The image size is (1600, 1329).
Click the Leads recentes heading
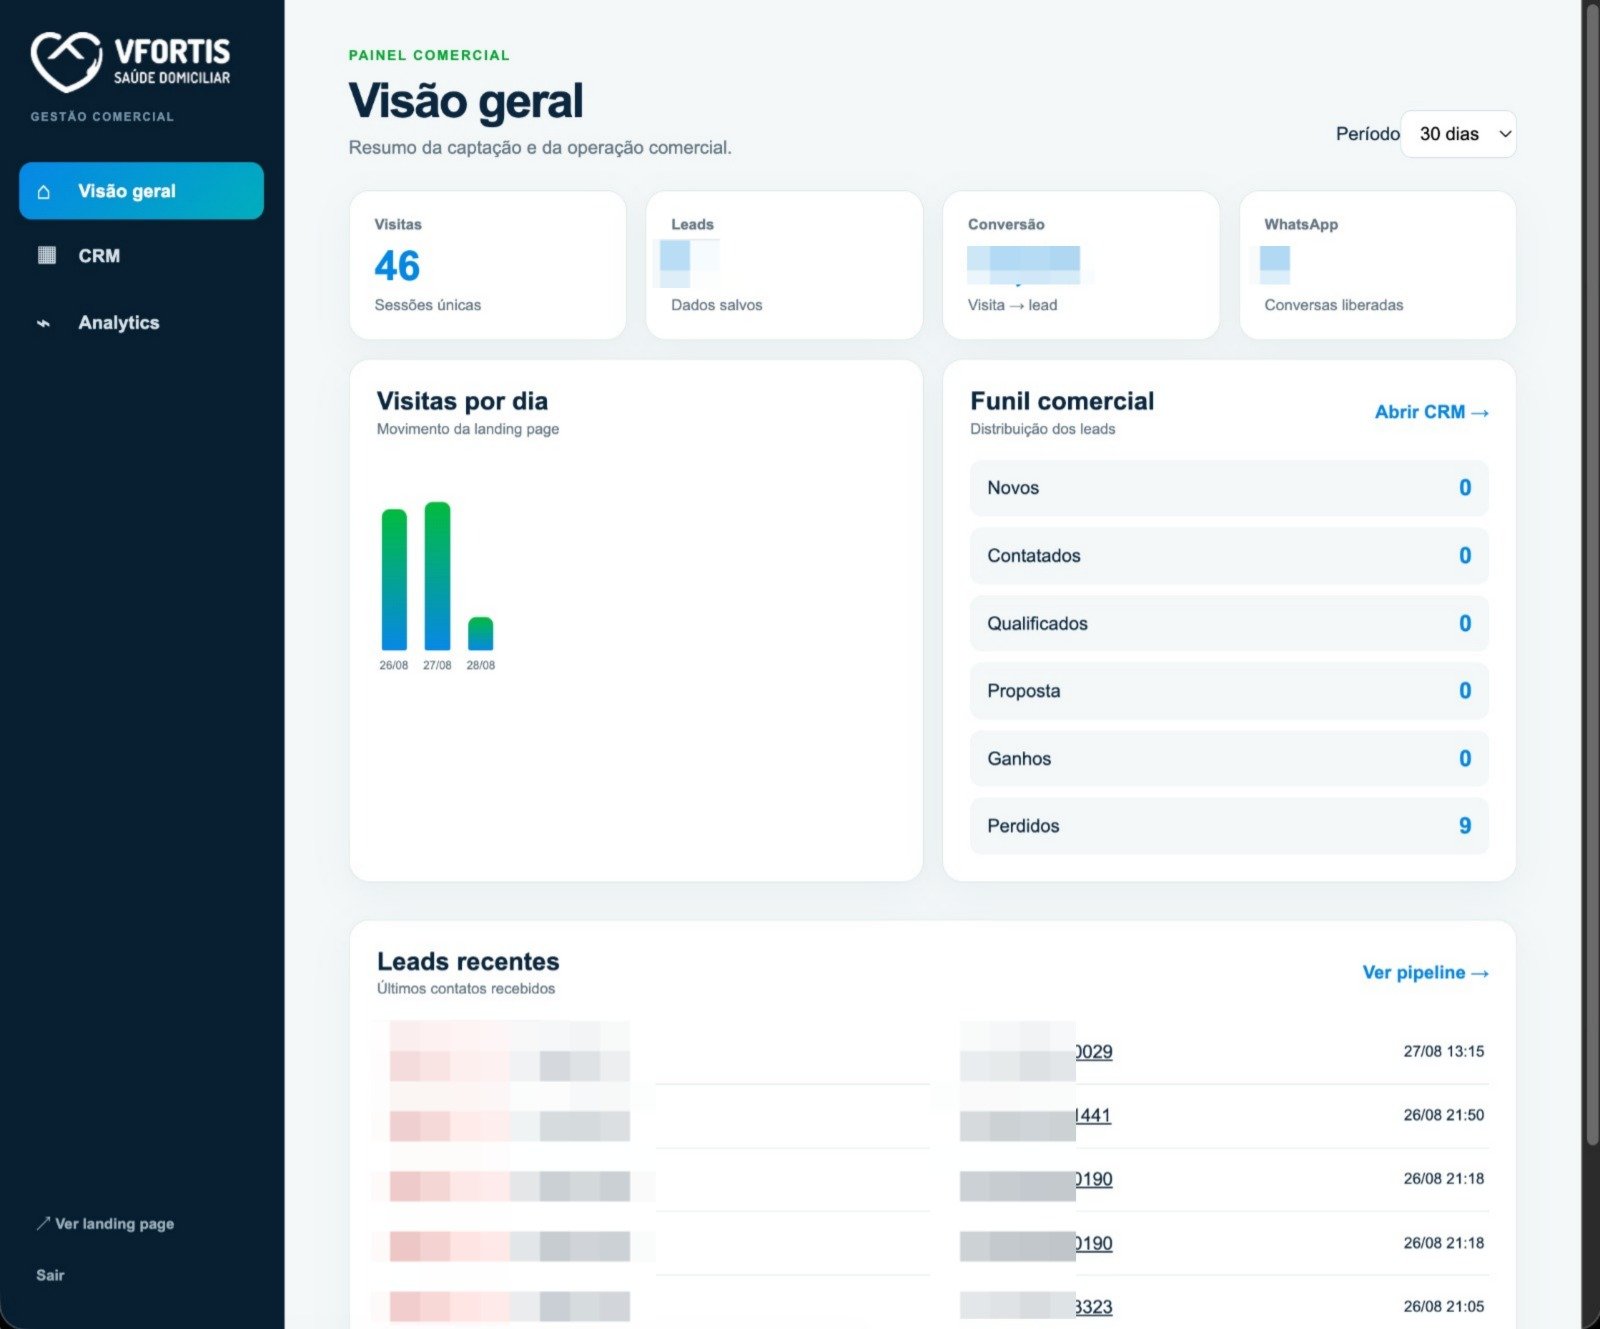(468, 961)
